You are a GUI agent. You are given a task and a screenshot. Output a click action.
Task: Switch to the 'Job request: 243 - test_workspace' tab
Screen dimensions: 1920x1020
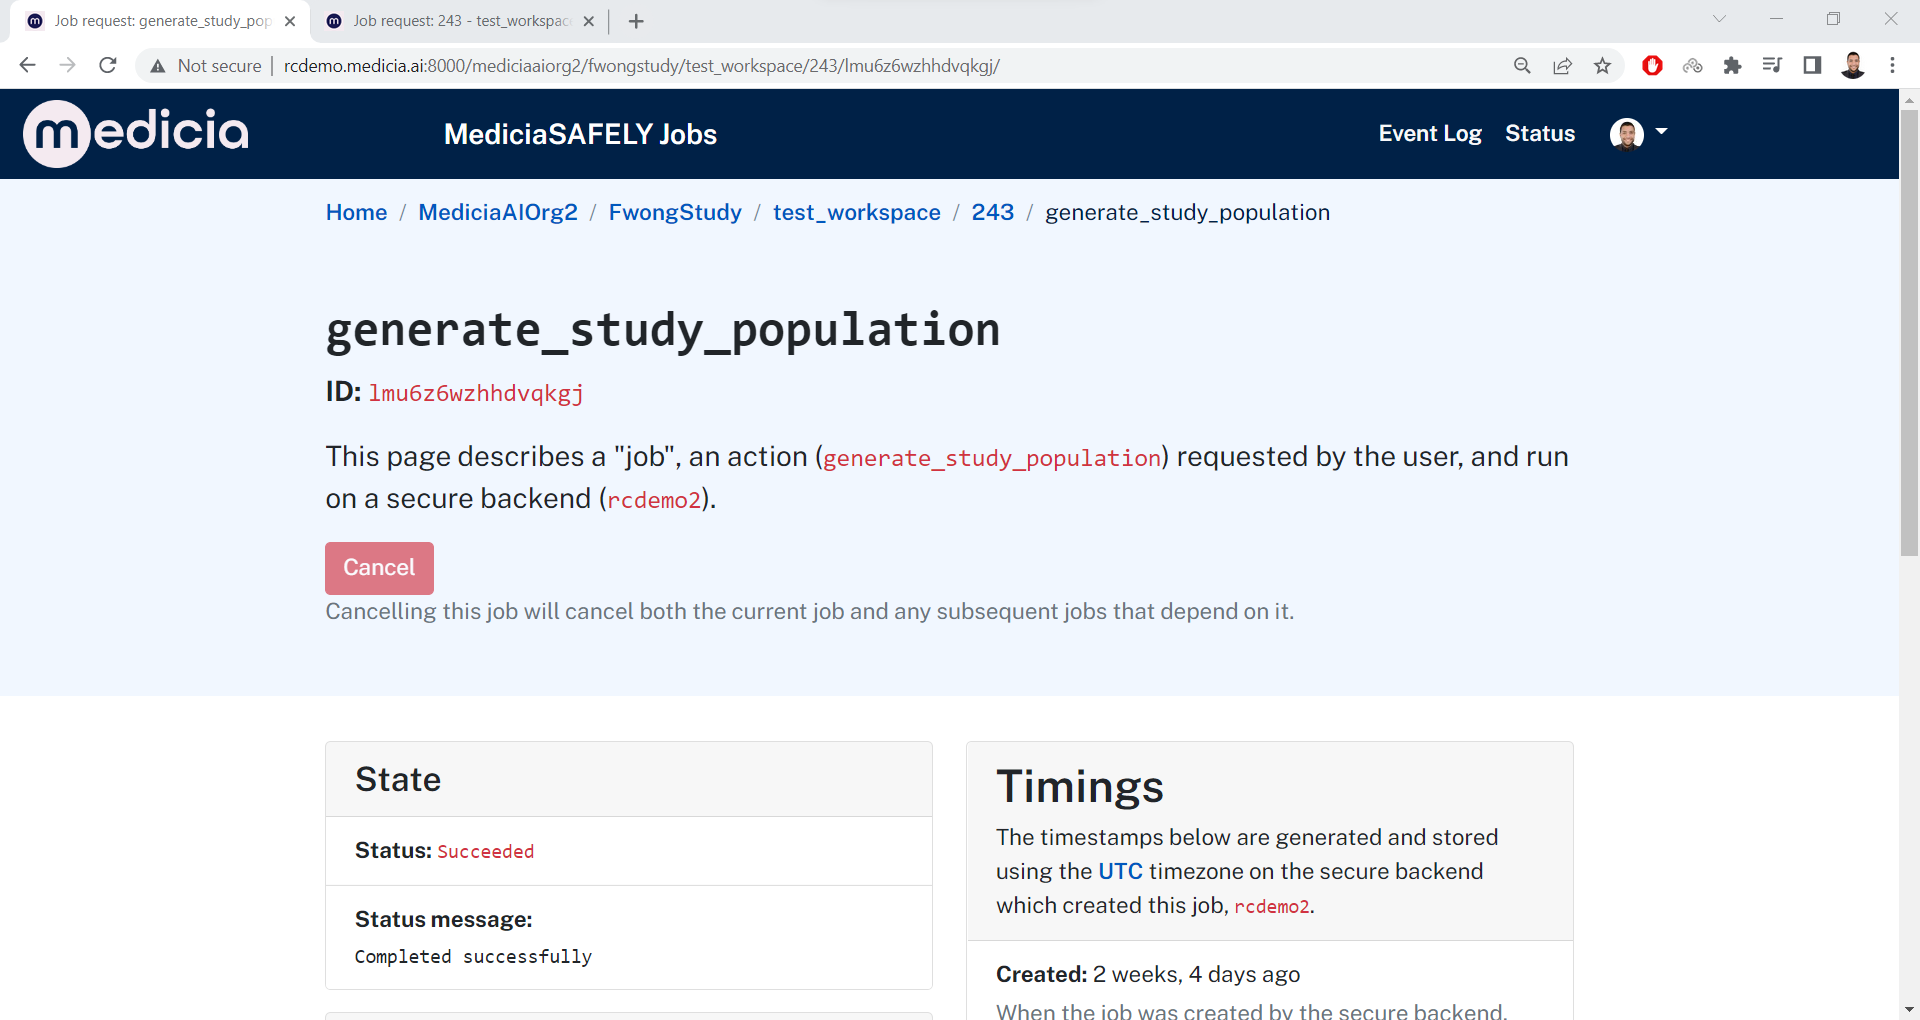[460, 21]
